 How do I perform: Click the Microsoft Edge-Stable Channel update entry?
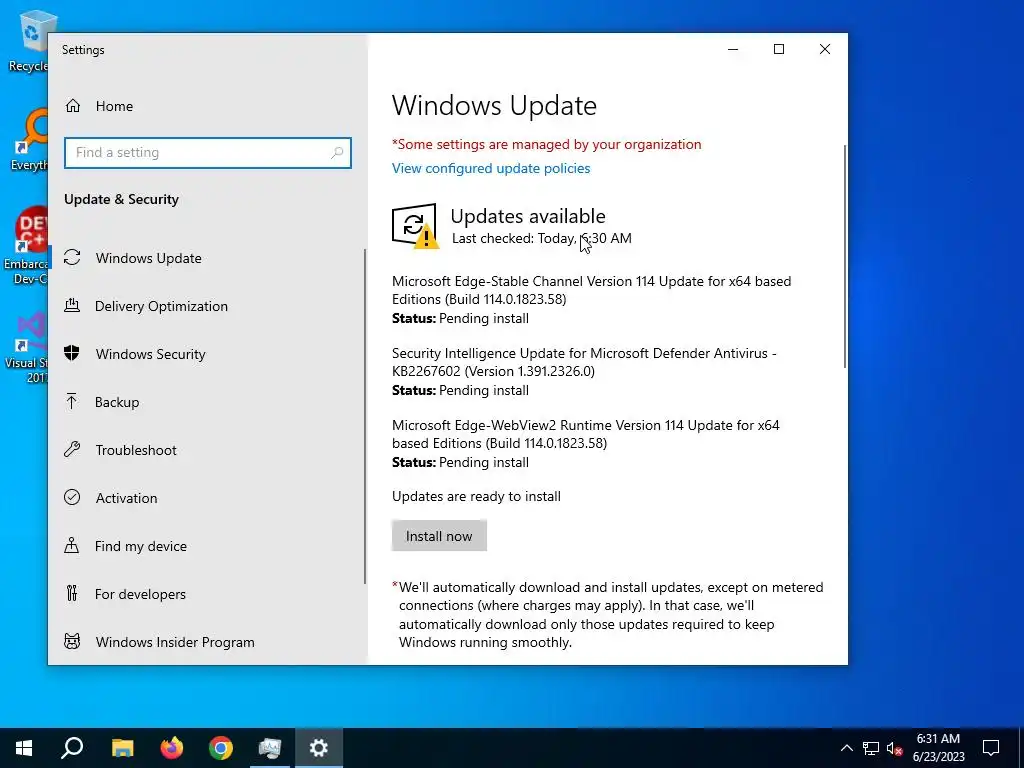pyautogui.click(x=591, y=300)
